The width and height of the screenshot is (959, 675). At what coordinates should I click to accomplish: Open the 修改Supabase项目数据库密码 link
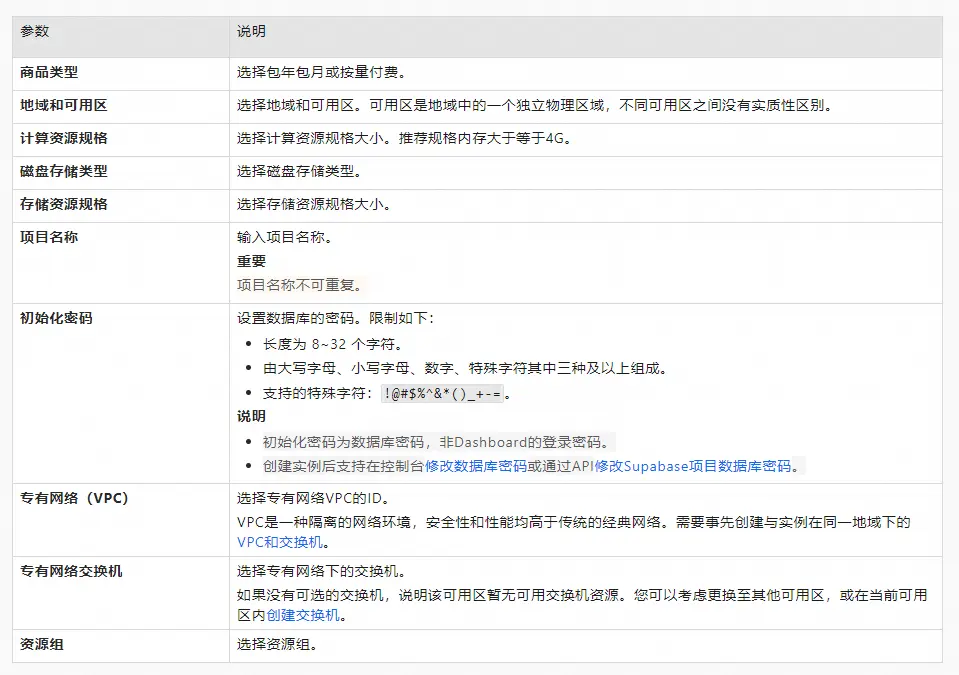[x=692, y=467]
